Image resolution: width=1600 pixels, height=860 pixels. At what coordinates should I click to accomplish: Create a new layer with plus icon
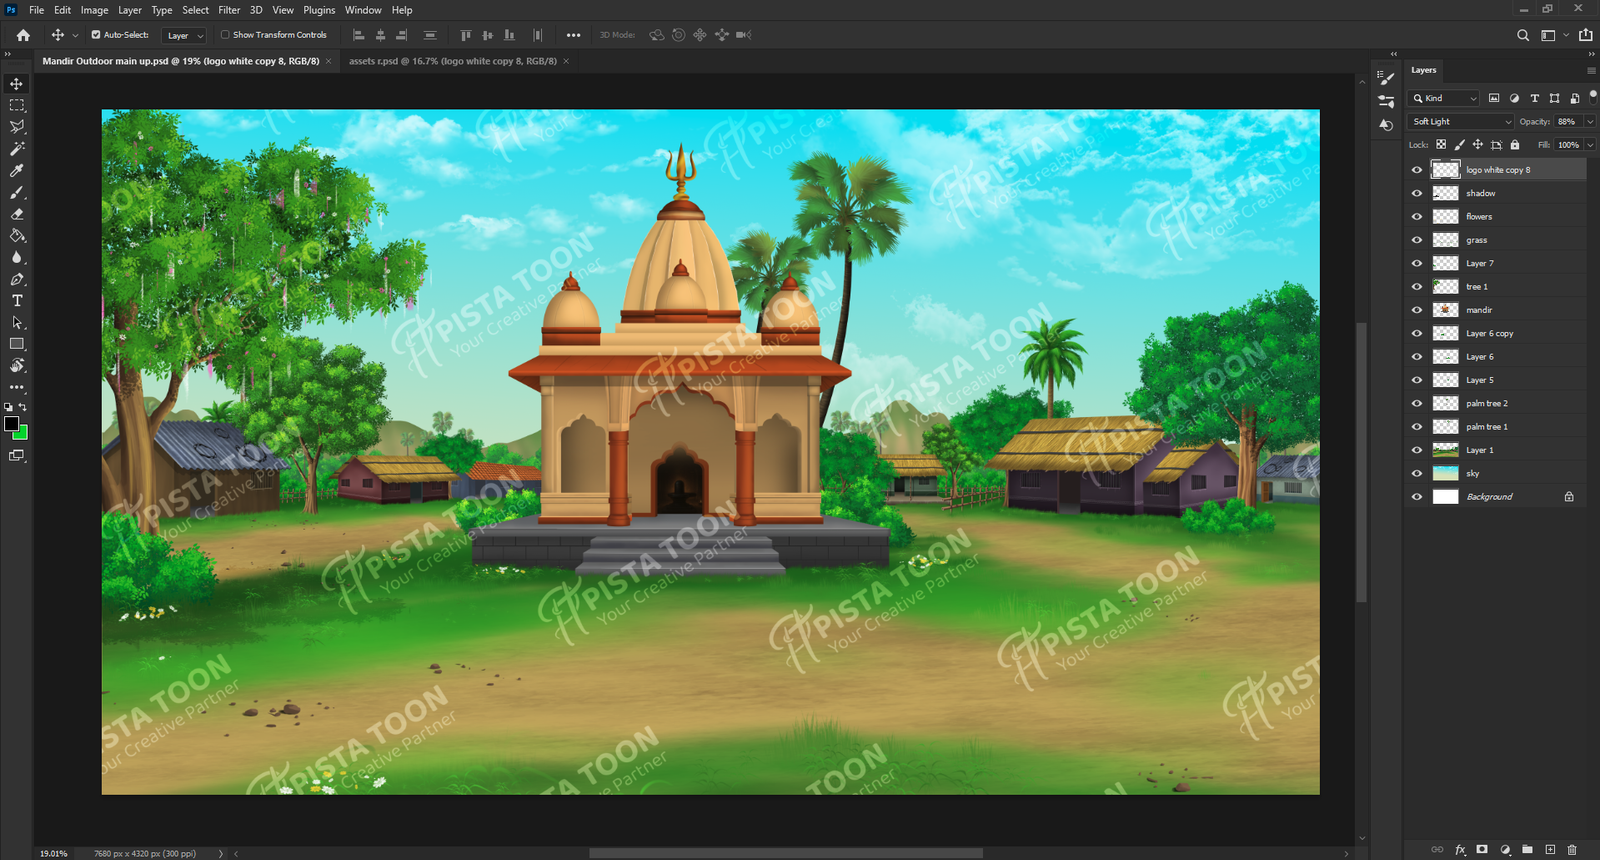tap(1550, 849)
